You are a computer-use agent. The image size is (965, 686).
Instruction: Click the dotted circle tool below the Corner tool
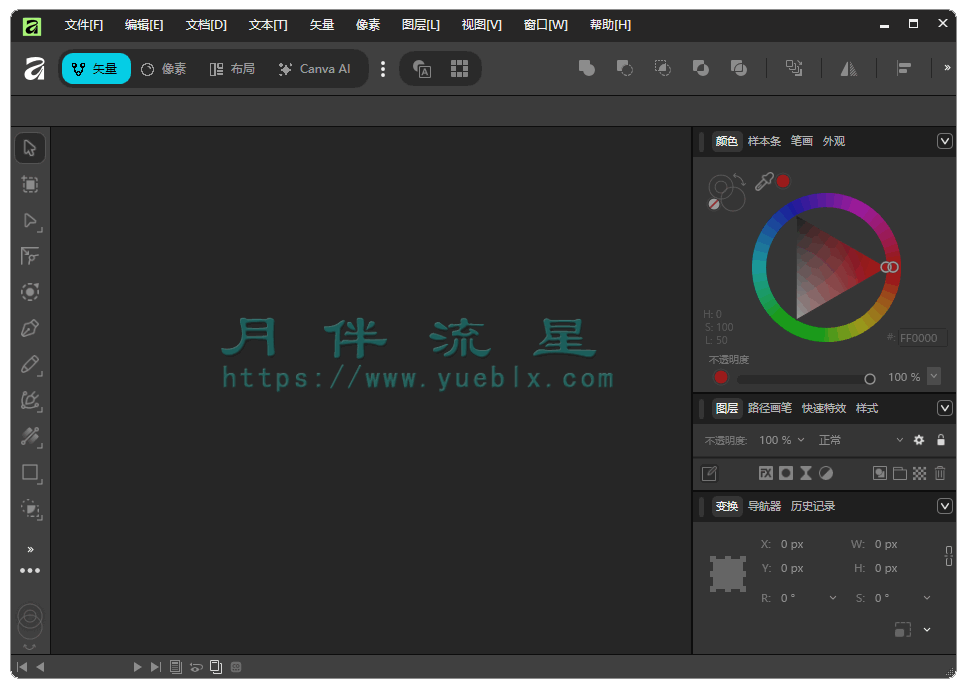pos(30,292)
